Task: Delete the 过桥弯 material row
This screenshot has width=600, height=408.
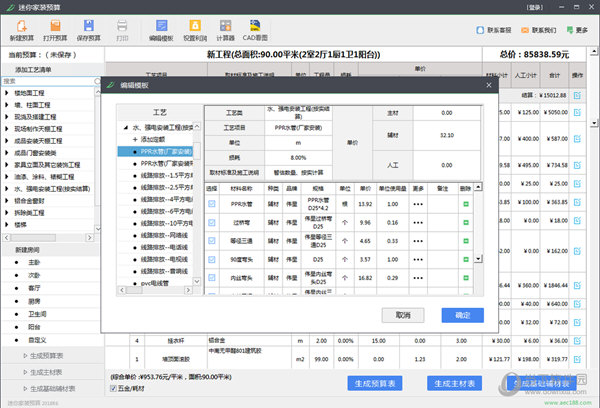Action: (x=466, y=222)
